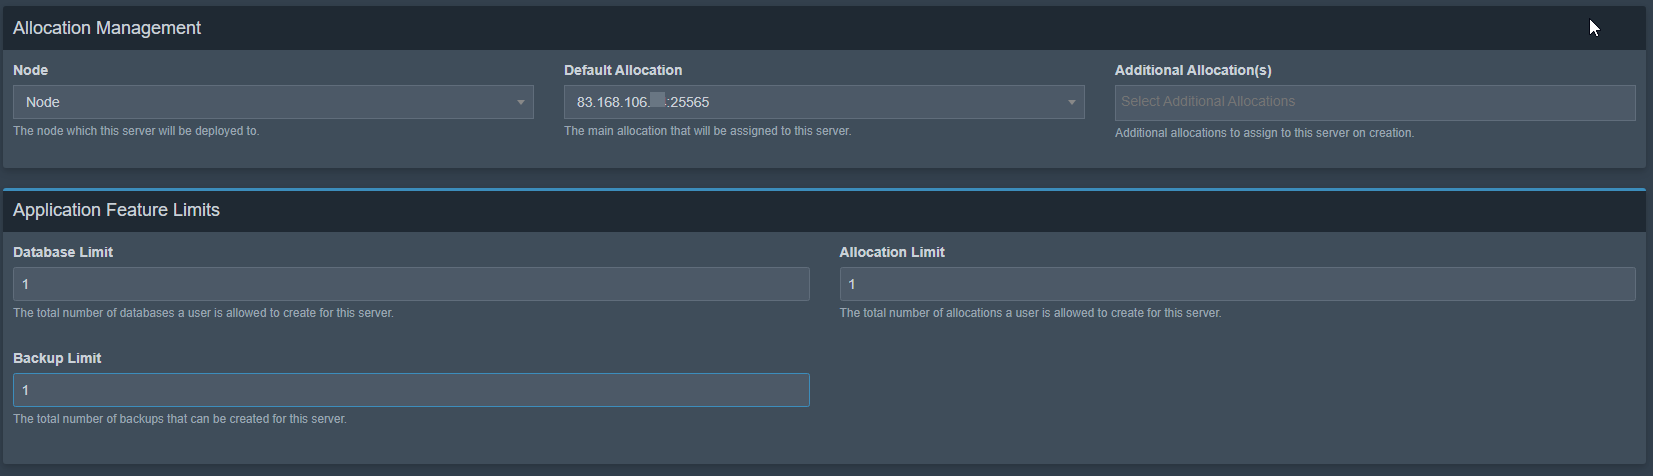This screenshot has width=1653, height=476.
Task: Open the Node selection dropdown
Action: [x=272, y=102]
